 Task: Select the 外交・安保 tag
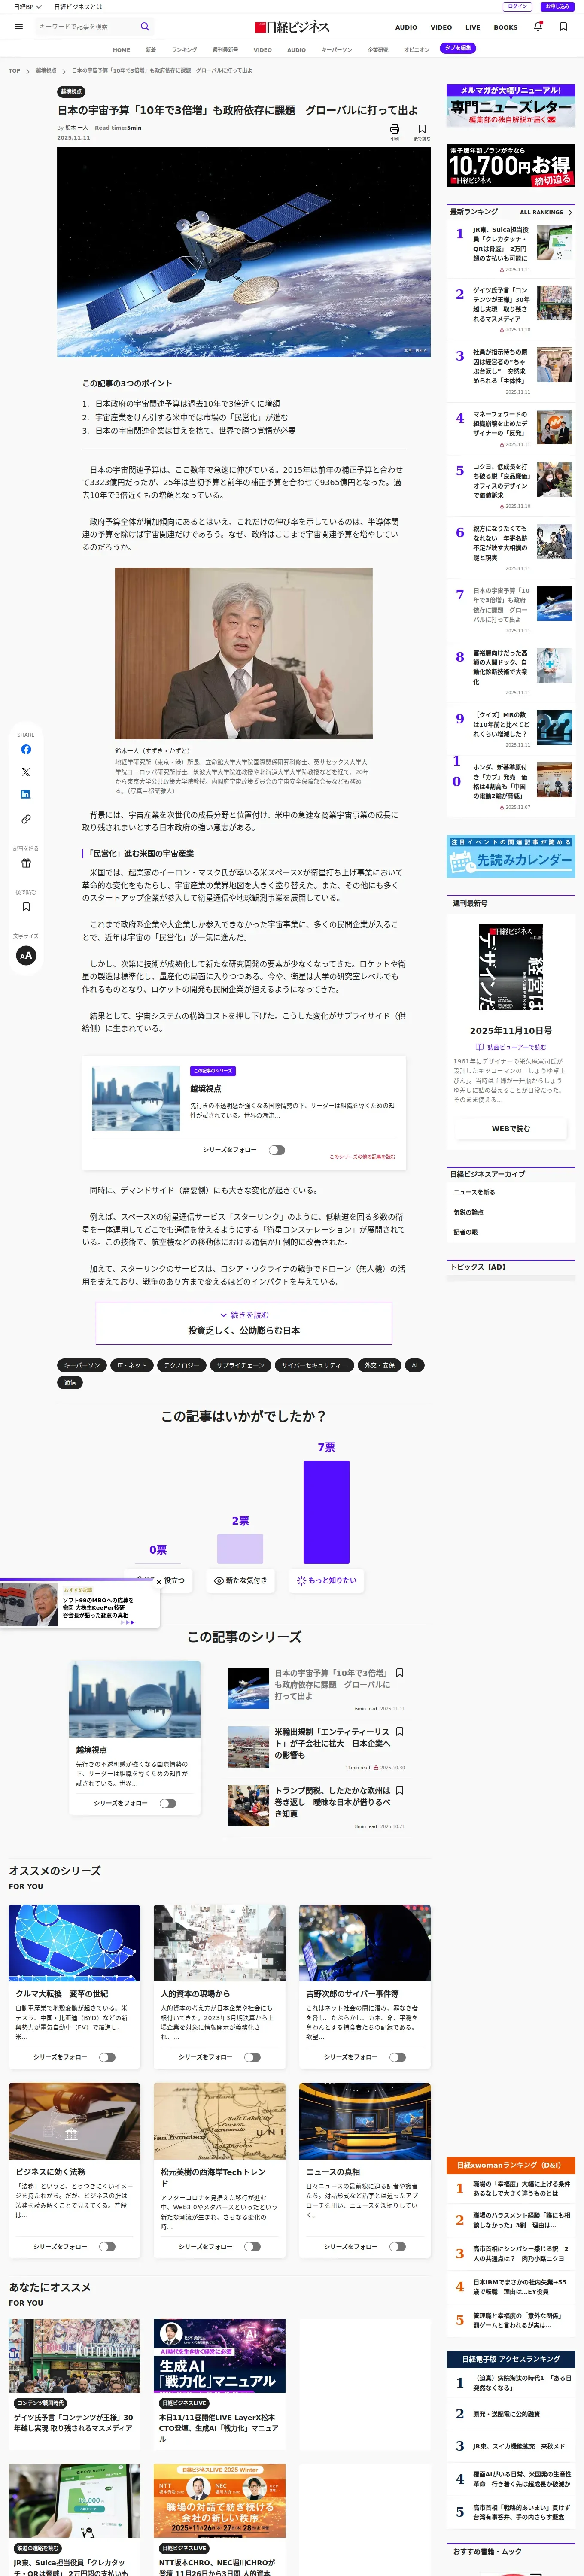point(379,1365)
